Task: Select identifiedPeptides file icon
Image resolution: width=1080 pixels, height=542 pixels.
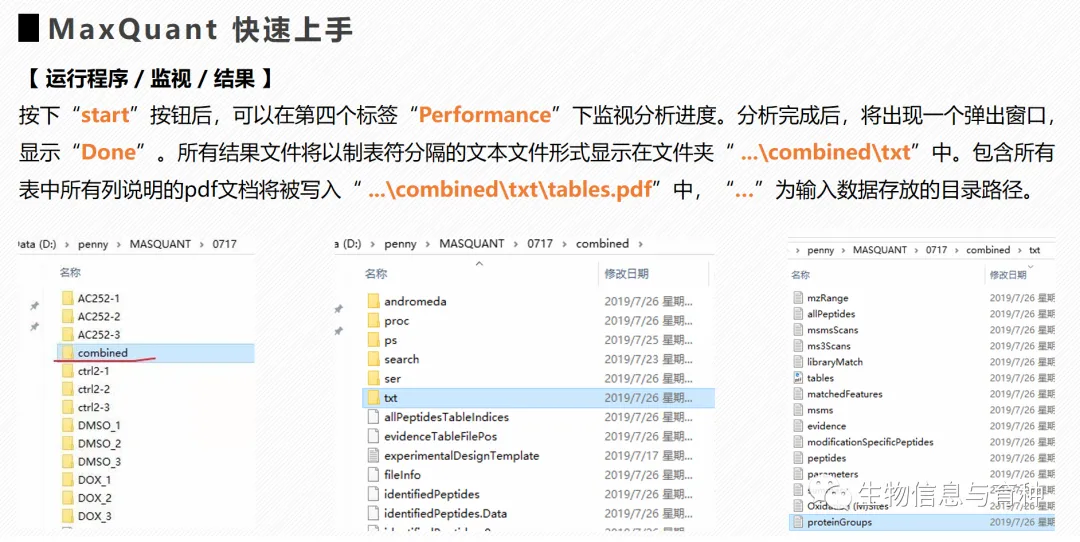Action: tap(373, 494)
